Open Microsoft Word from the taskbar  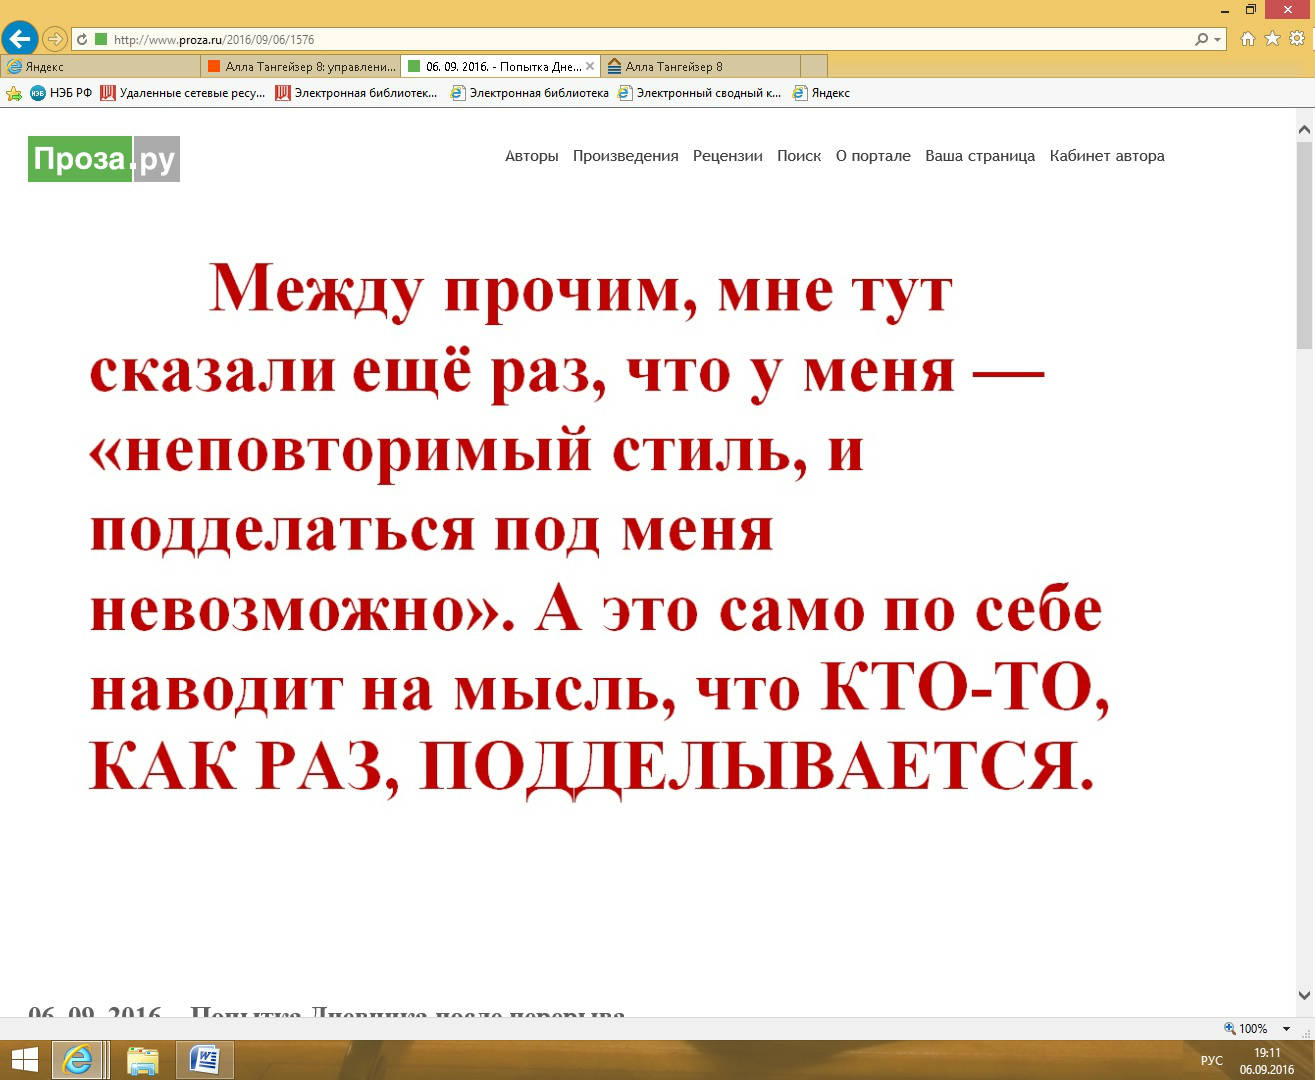pos(204,1059)
